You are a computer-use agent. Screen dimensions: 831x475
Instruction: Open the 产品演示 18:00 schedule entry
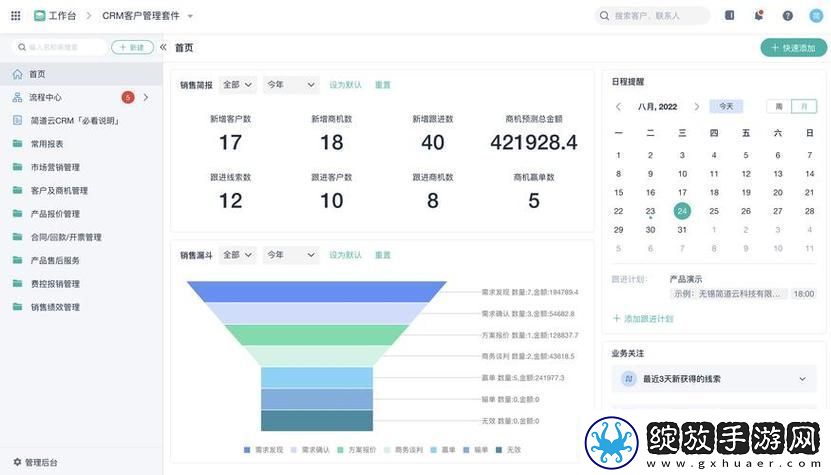click(742, 287)
